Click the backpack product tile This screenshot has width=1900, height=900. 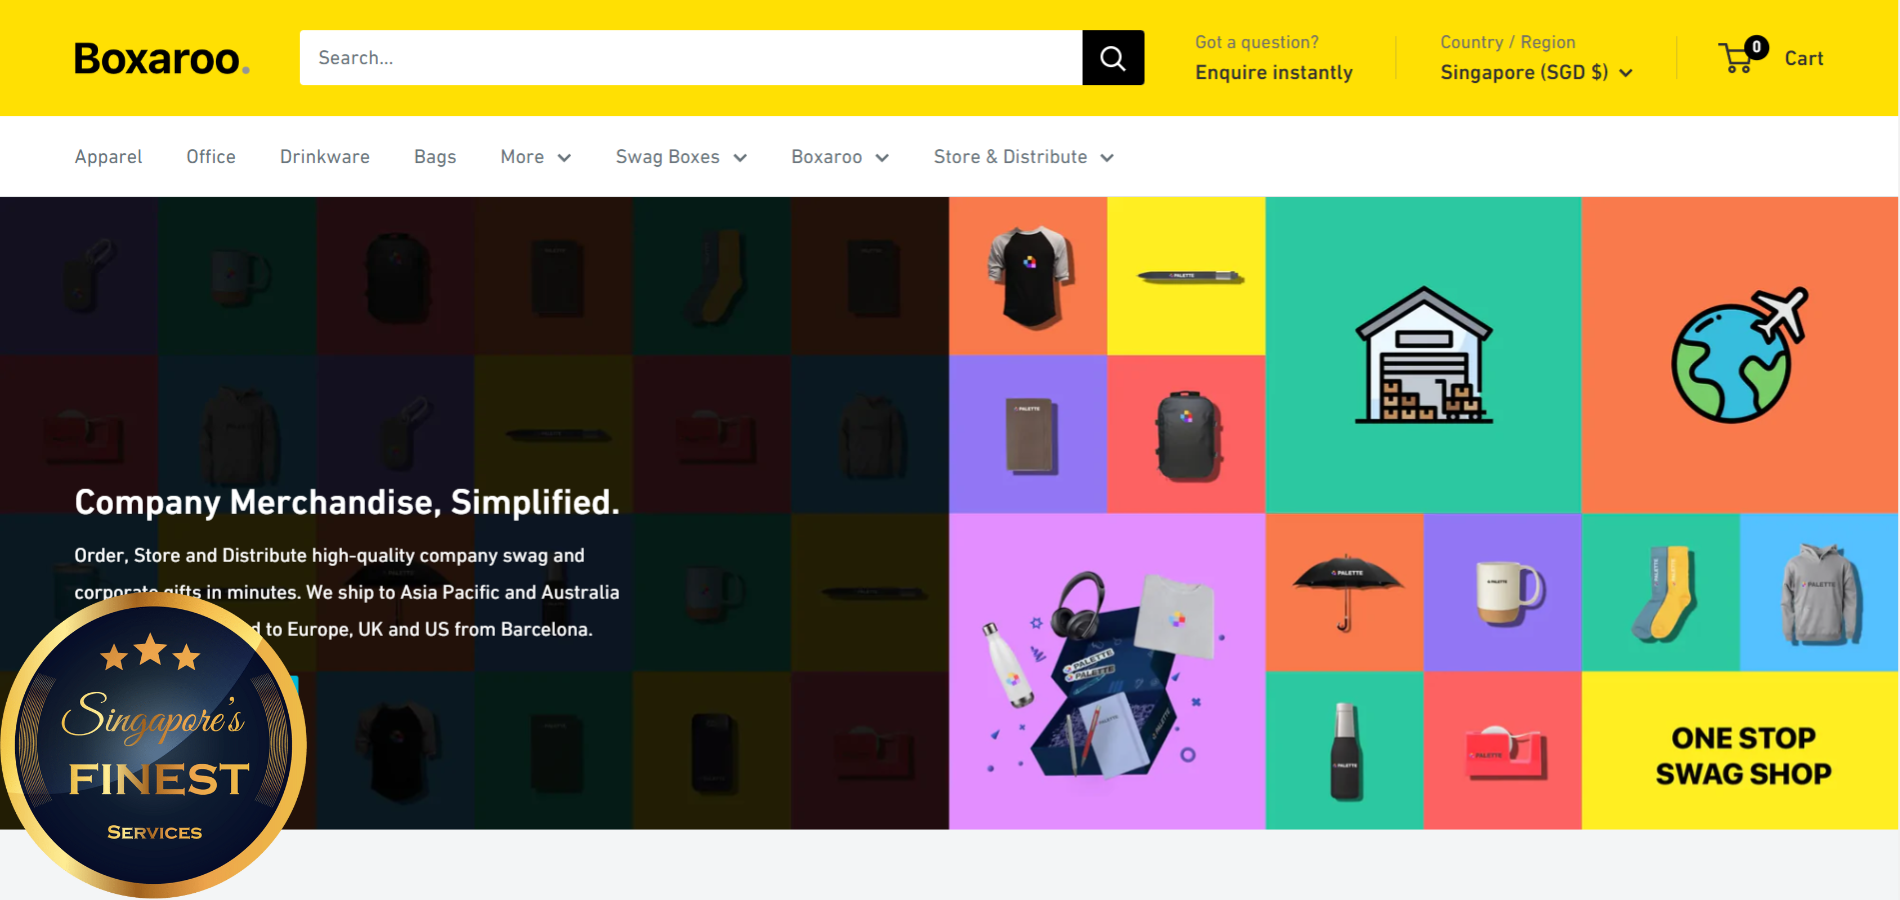[x=1187, y=435]
